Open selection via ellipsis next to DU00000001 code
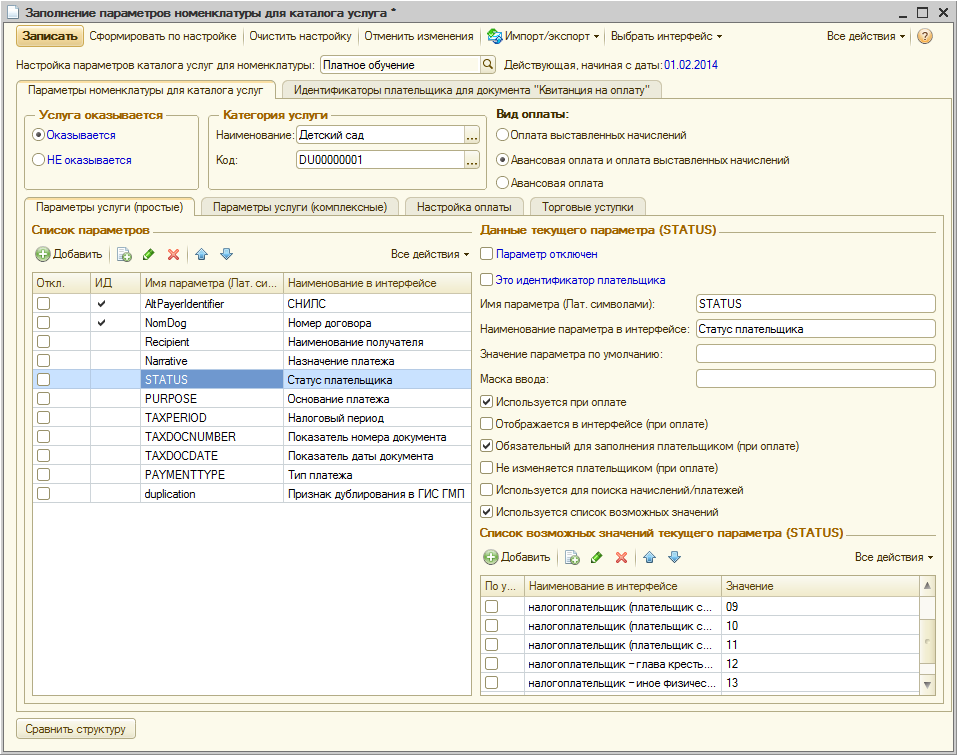 point(472,160)
